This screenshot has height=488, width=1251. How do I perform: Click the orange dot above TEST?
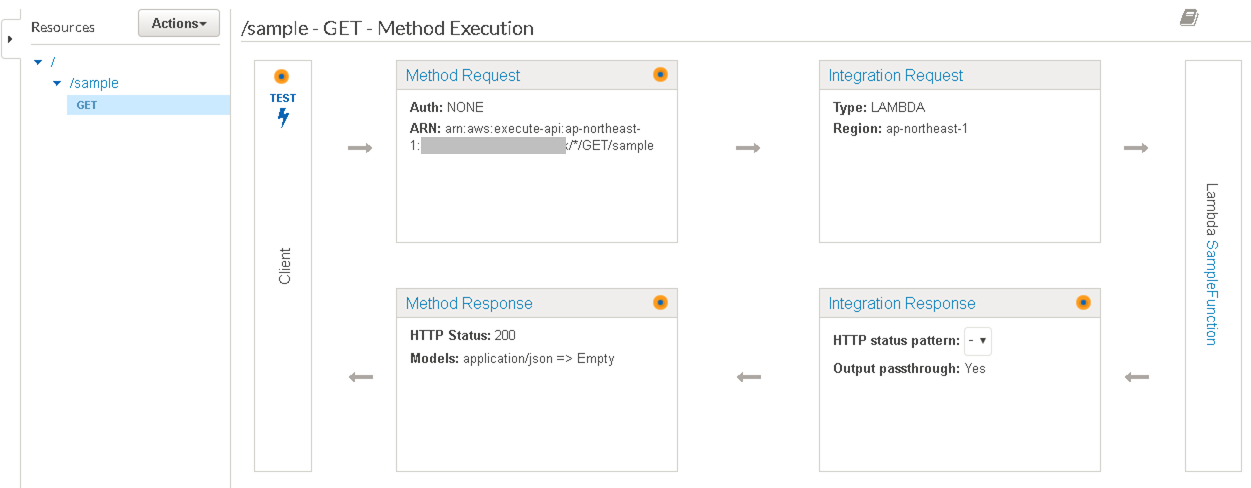(282, 76)
